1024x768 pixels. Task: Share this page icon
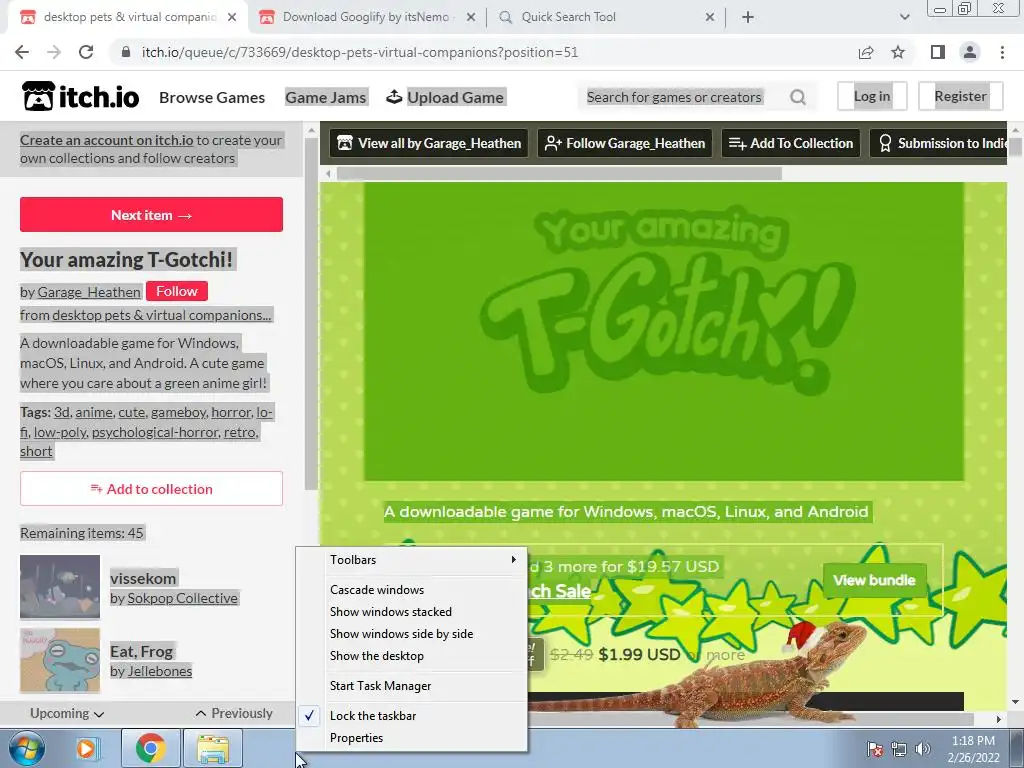866,52
